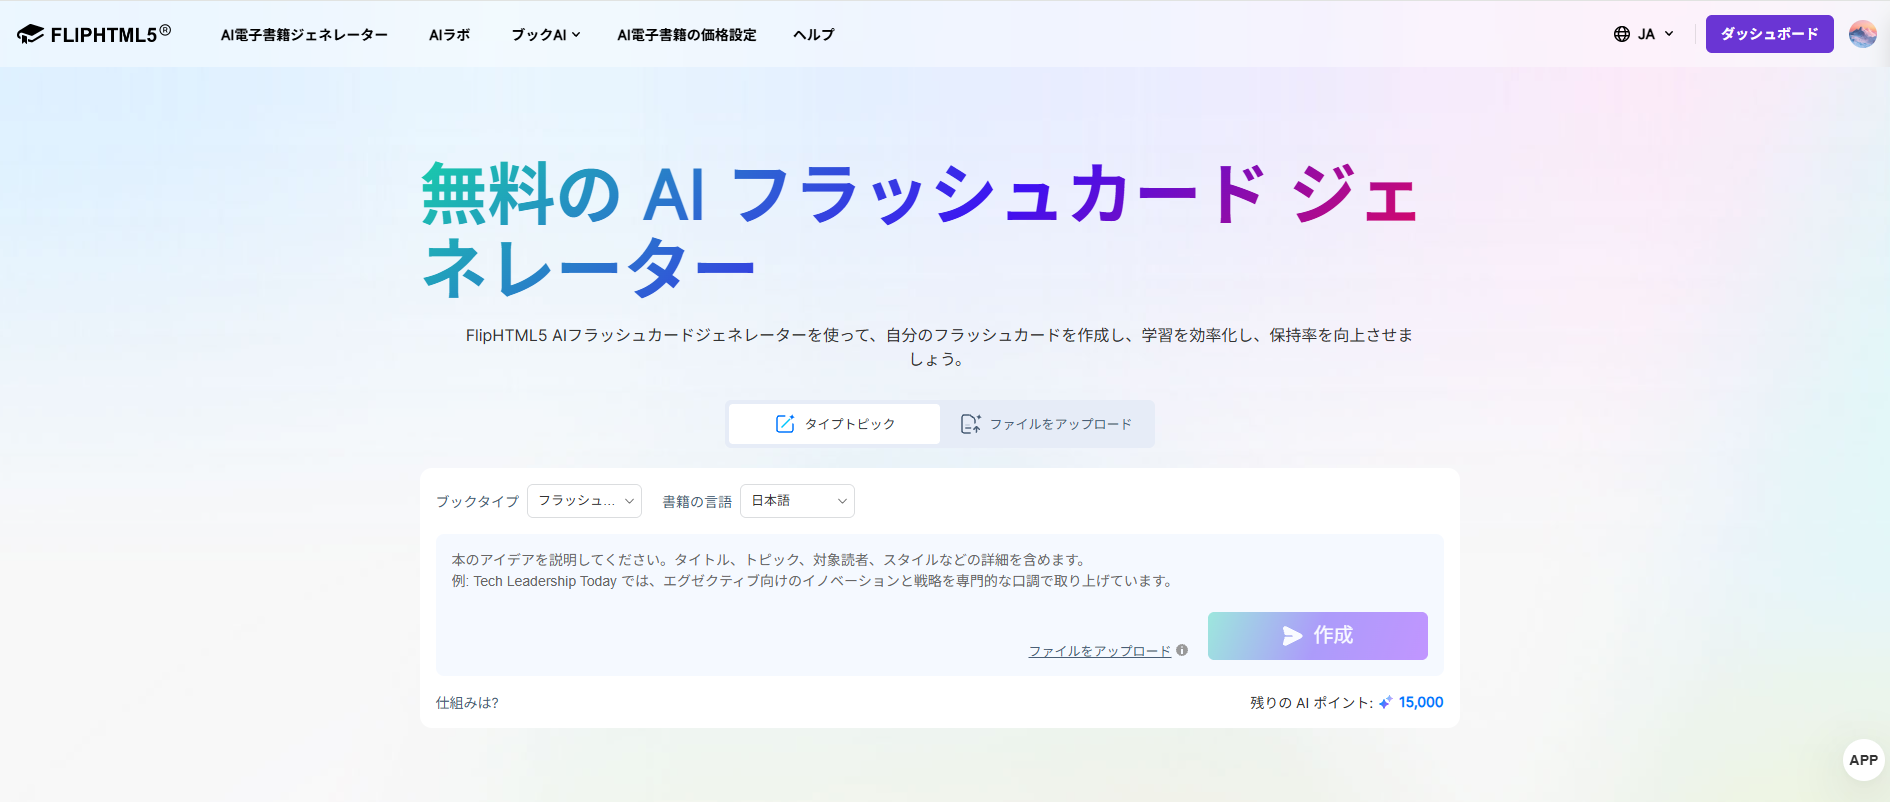Image resolution: width=1890 pixels, height=802 pixels.
Task: Click the FlipHTML5 logo
Action: coord(94,34)
